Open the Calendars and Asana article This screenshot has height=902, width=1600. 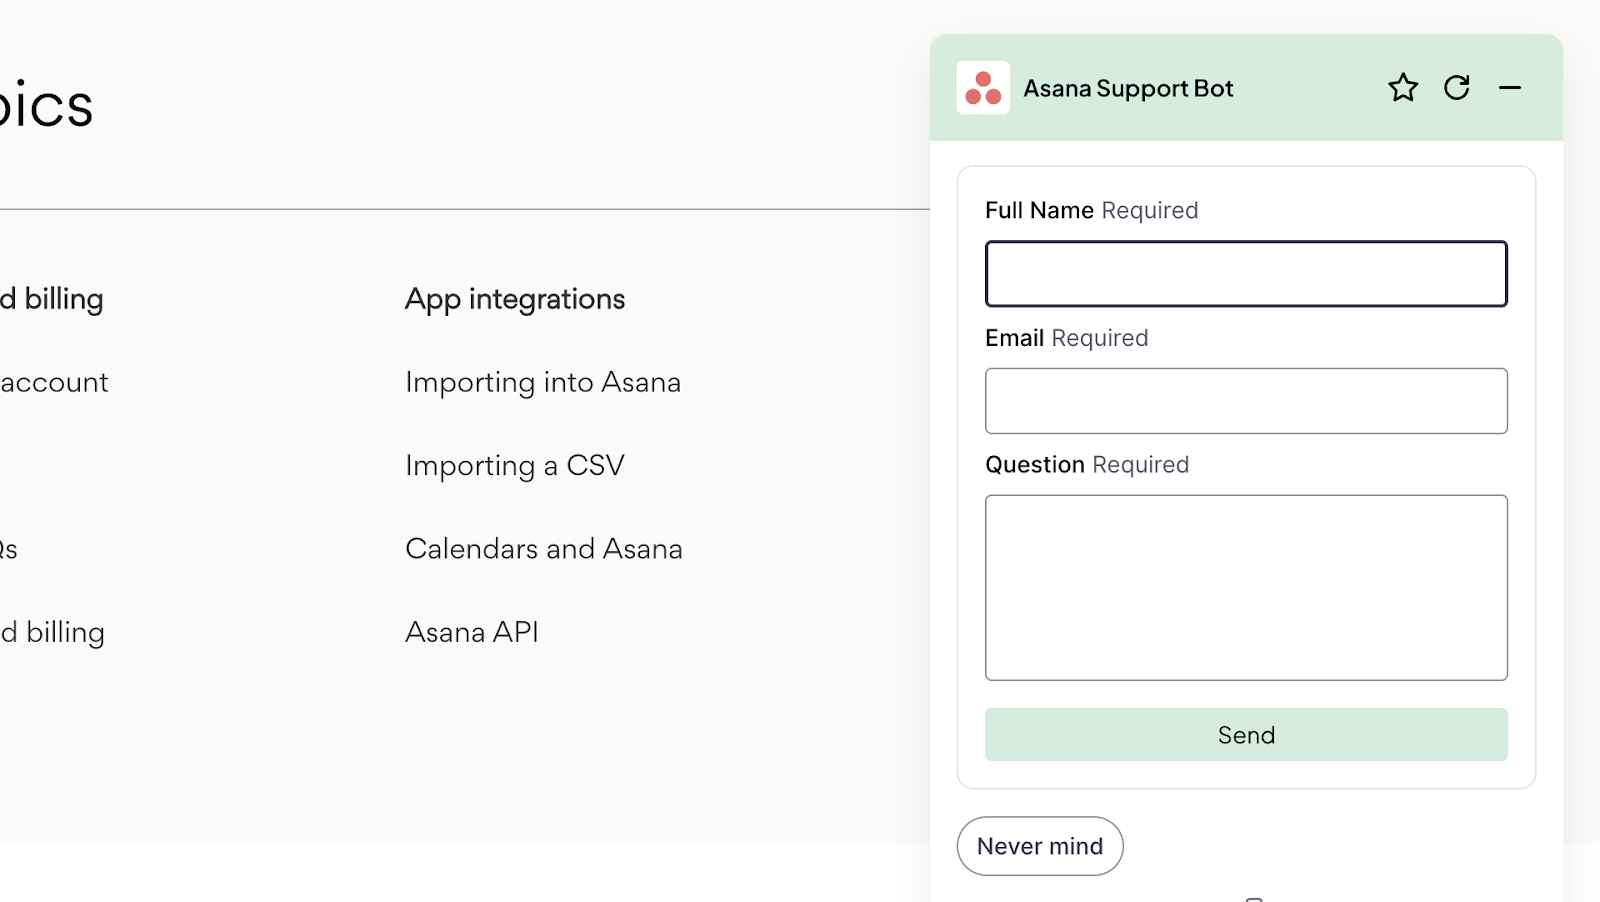pyautogui.click(x=544, y=549)
